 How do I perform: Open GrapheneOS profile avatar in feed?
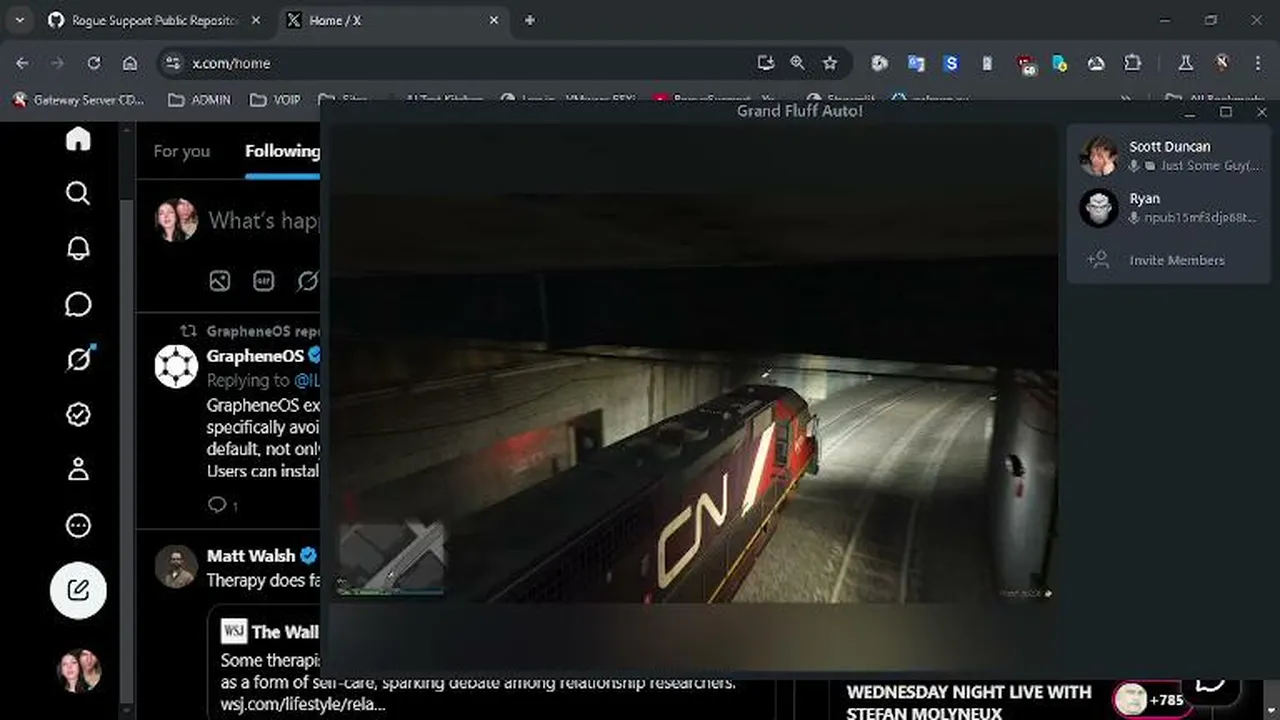tap(176, 367)
